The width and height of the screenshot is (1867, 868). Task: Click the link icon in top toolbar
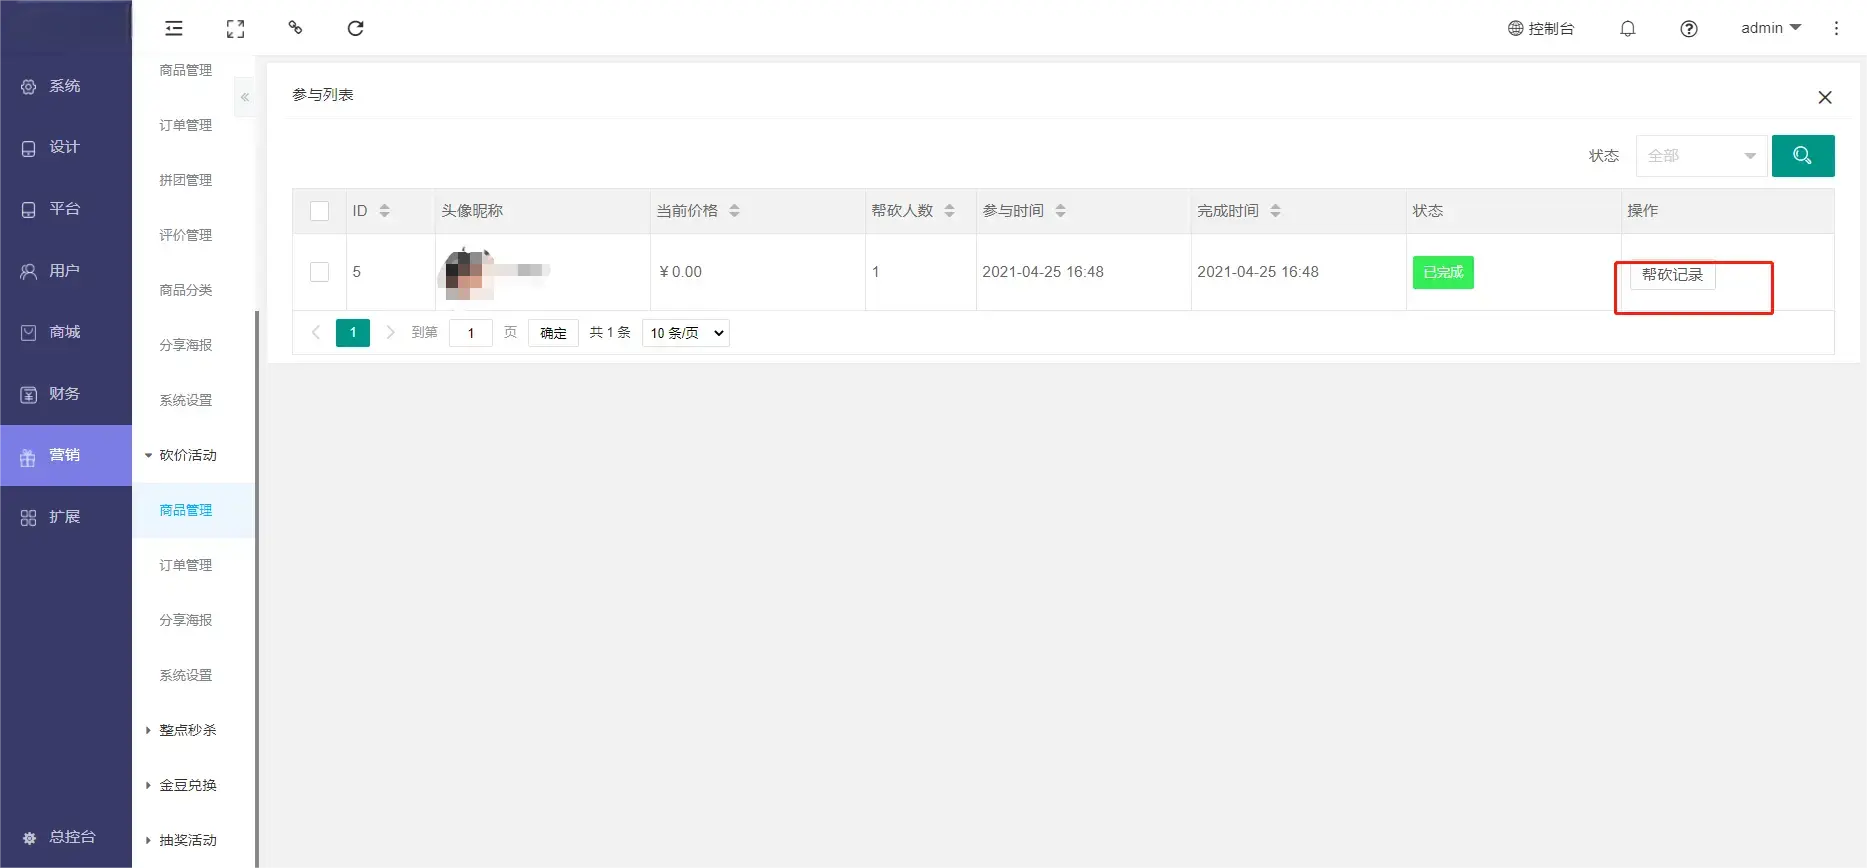(x=295, y=28)
